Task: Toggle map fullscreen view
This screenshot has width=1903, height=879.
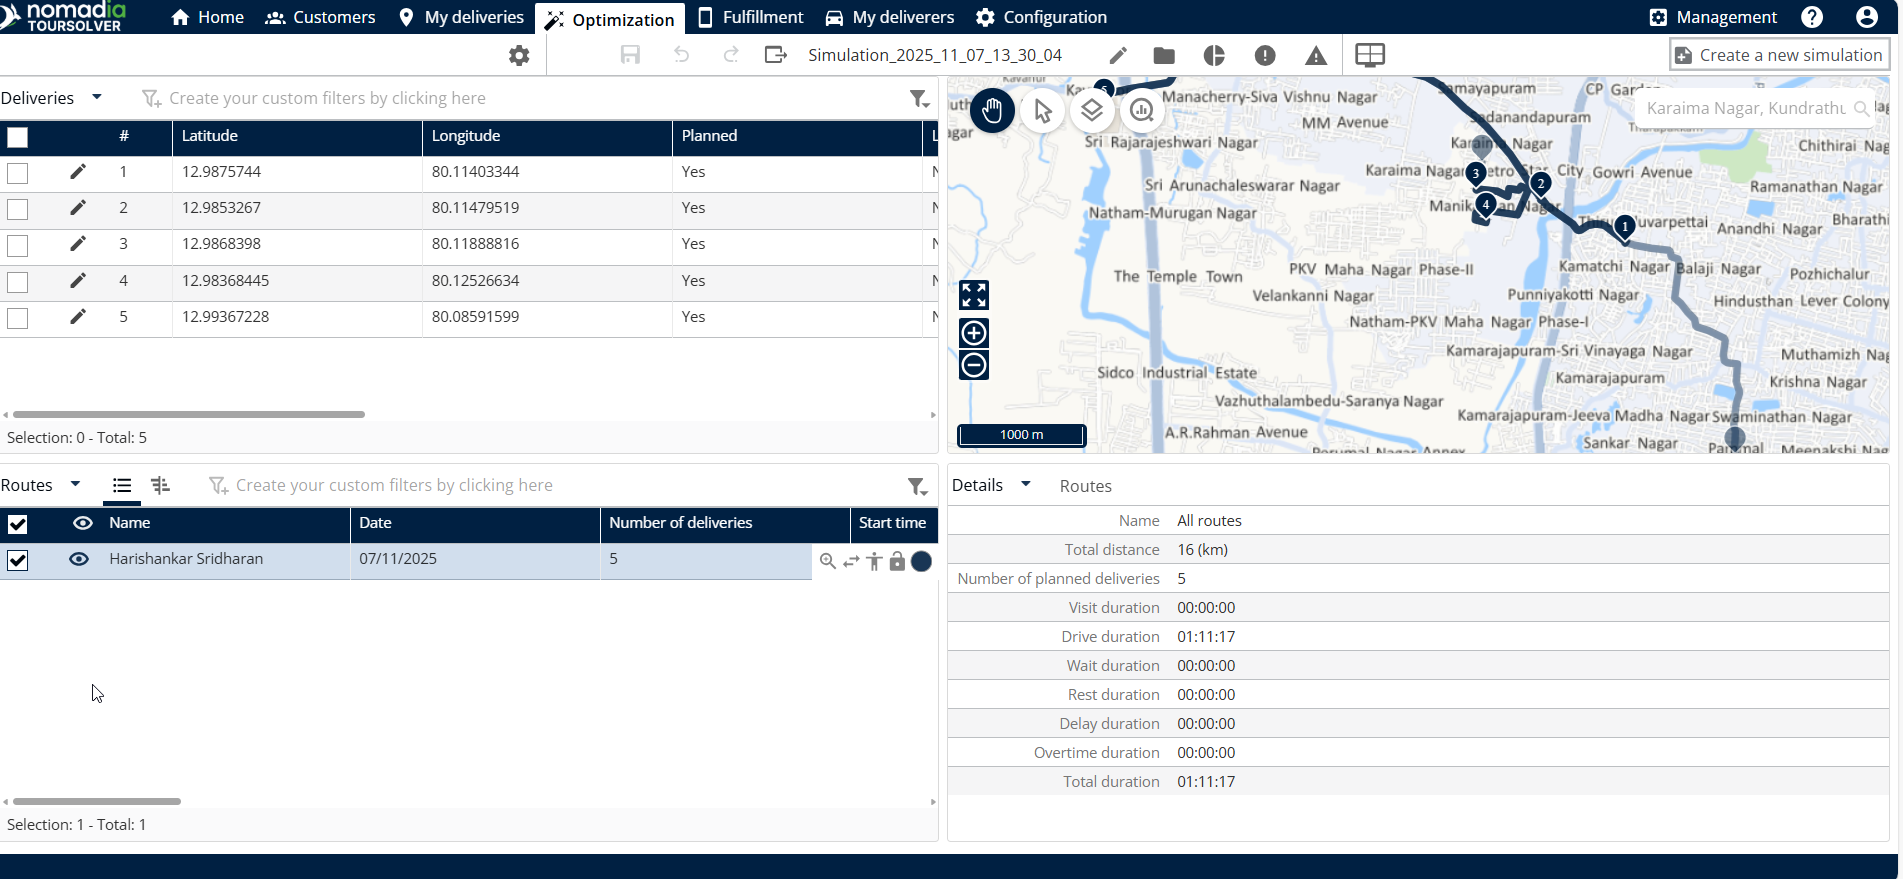Action: 974,295
